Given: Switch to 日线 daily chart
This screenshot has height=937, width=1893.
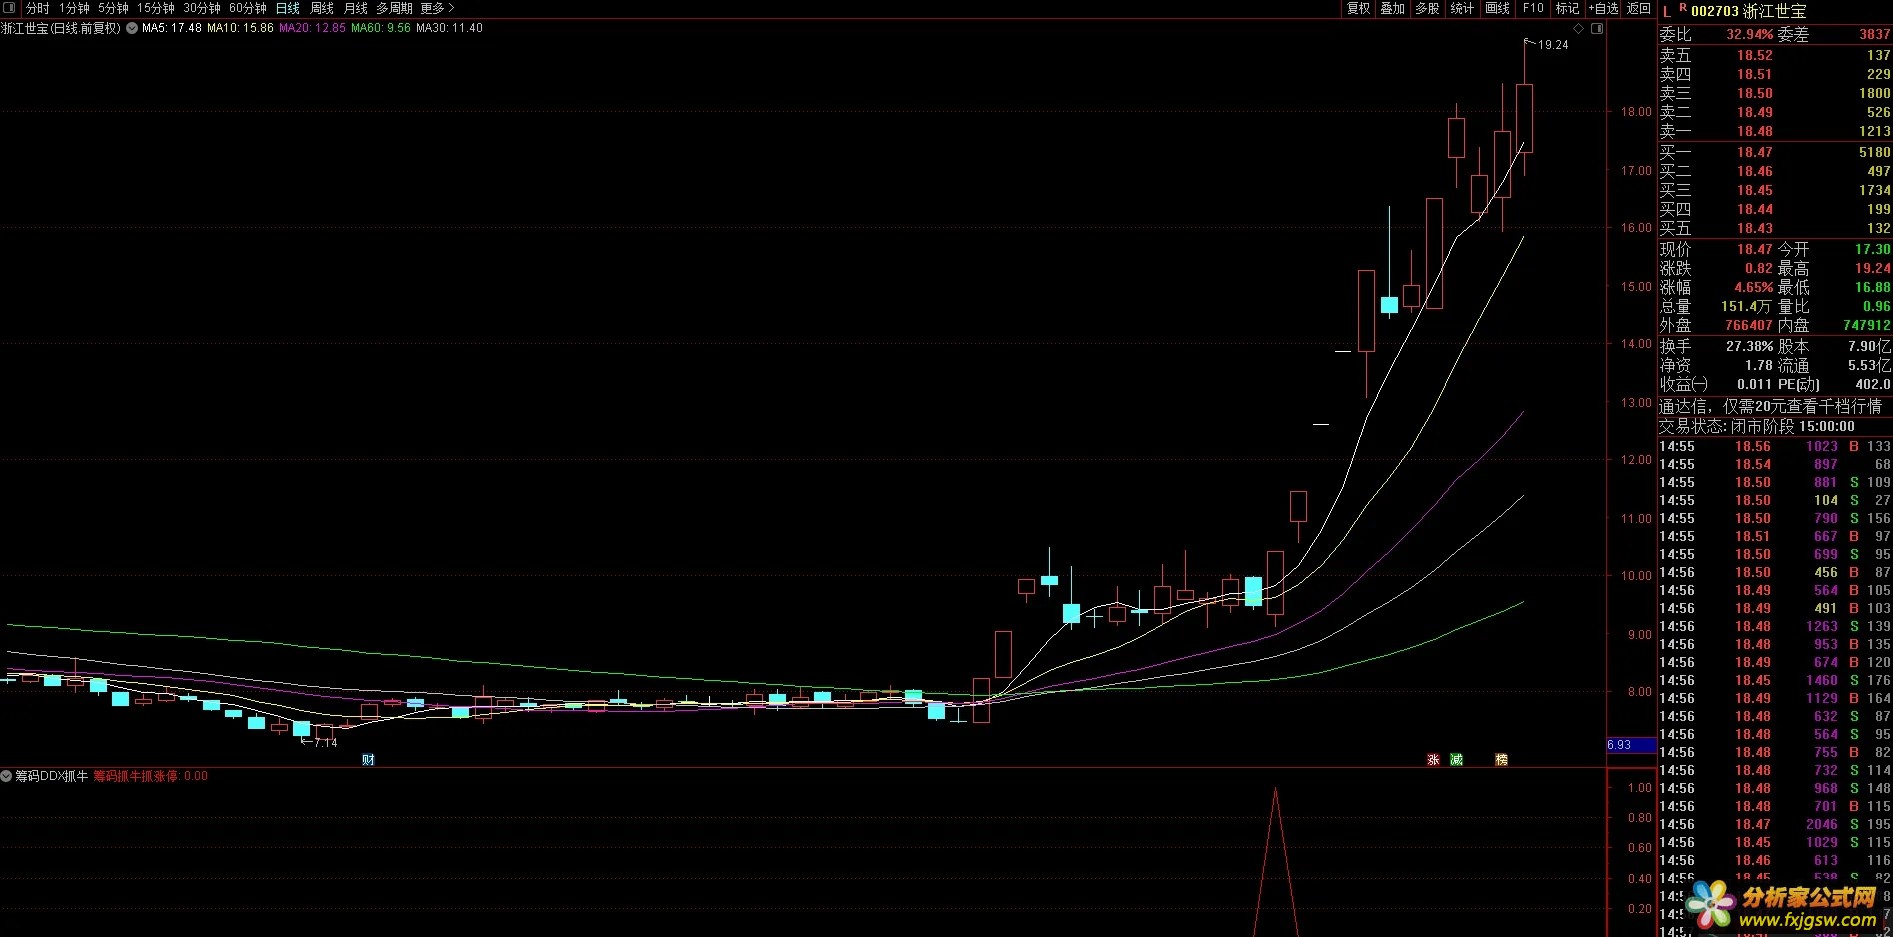Looking at the screenshot, I should click(288, 8).
